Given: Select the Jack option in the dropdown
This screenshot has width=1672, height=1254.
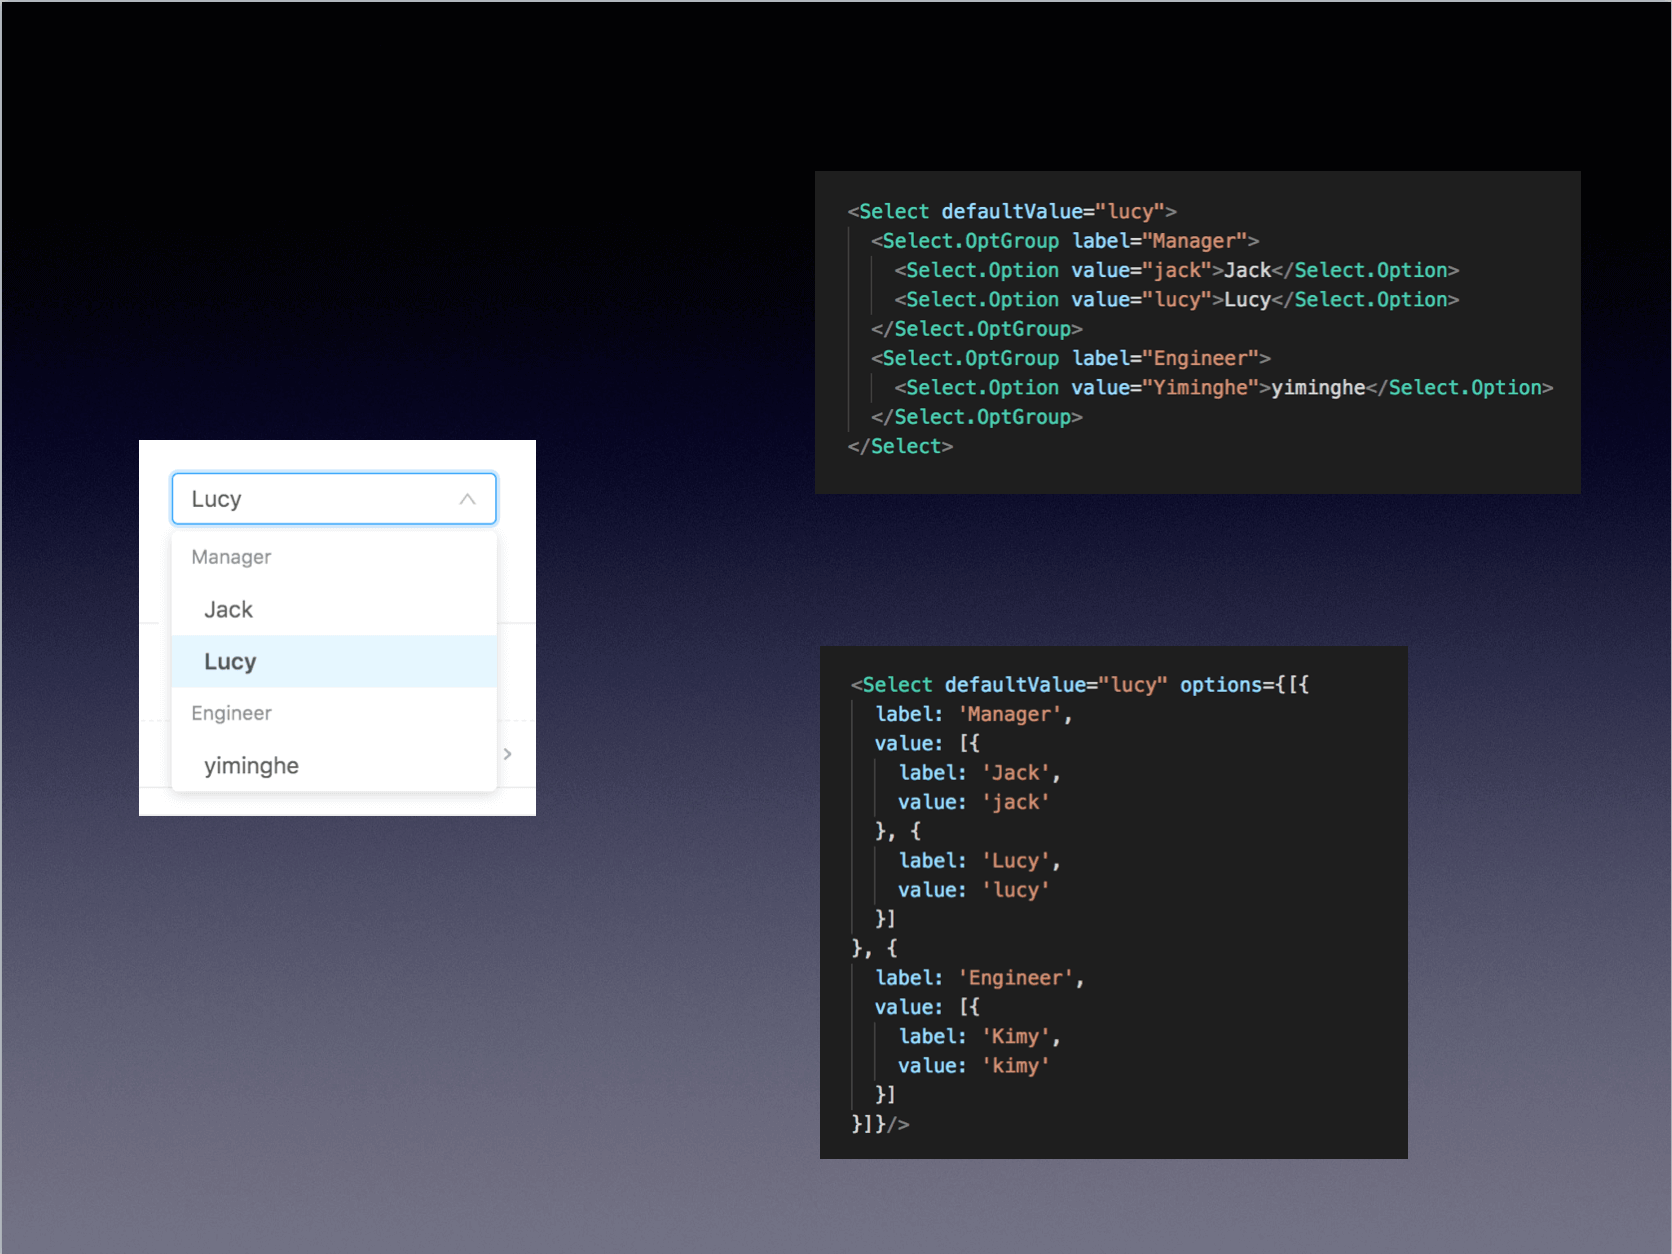Looking at the screenshot, I should pos(229,610).
